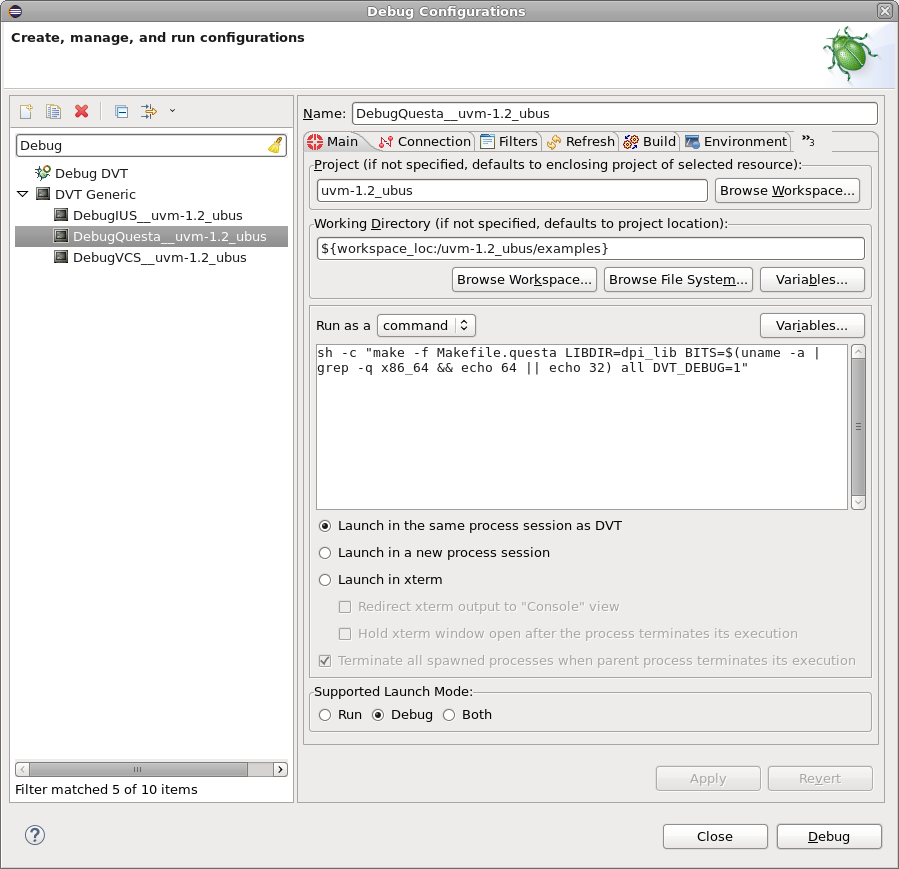Enable the Launch in xterm option
The width and height of the screenshot is (899, 869).
click(324, 579)
